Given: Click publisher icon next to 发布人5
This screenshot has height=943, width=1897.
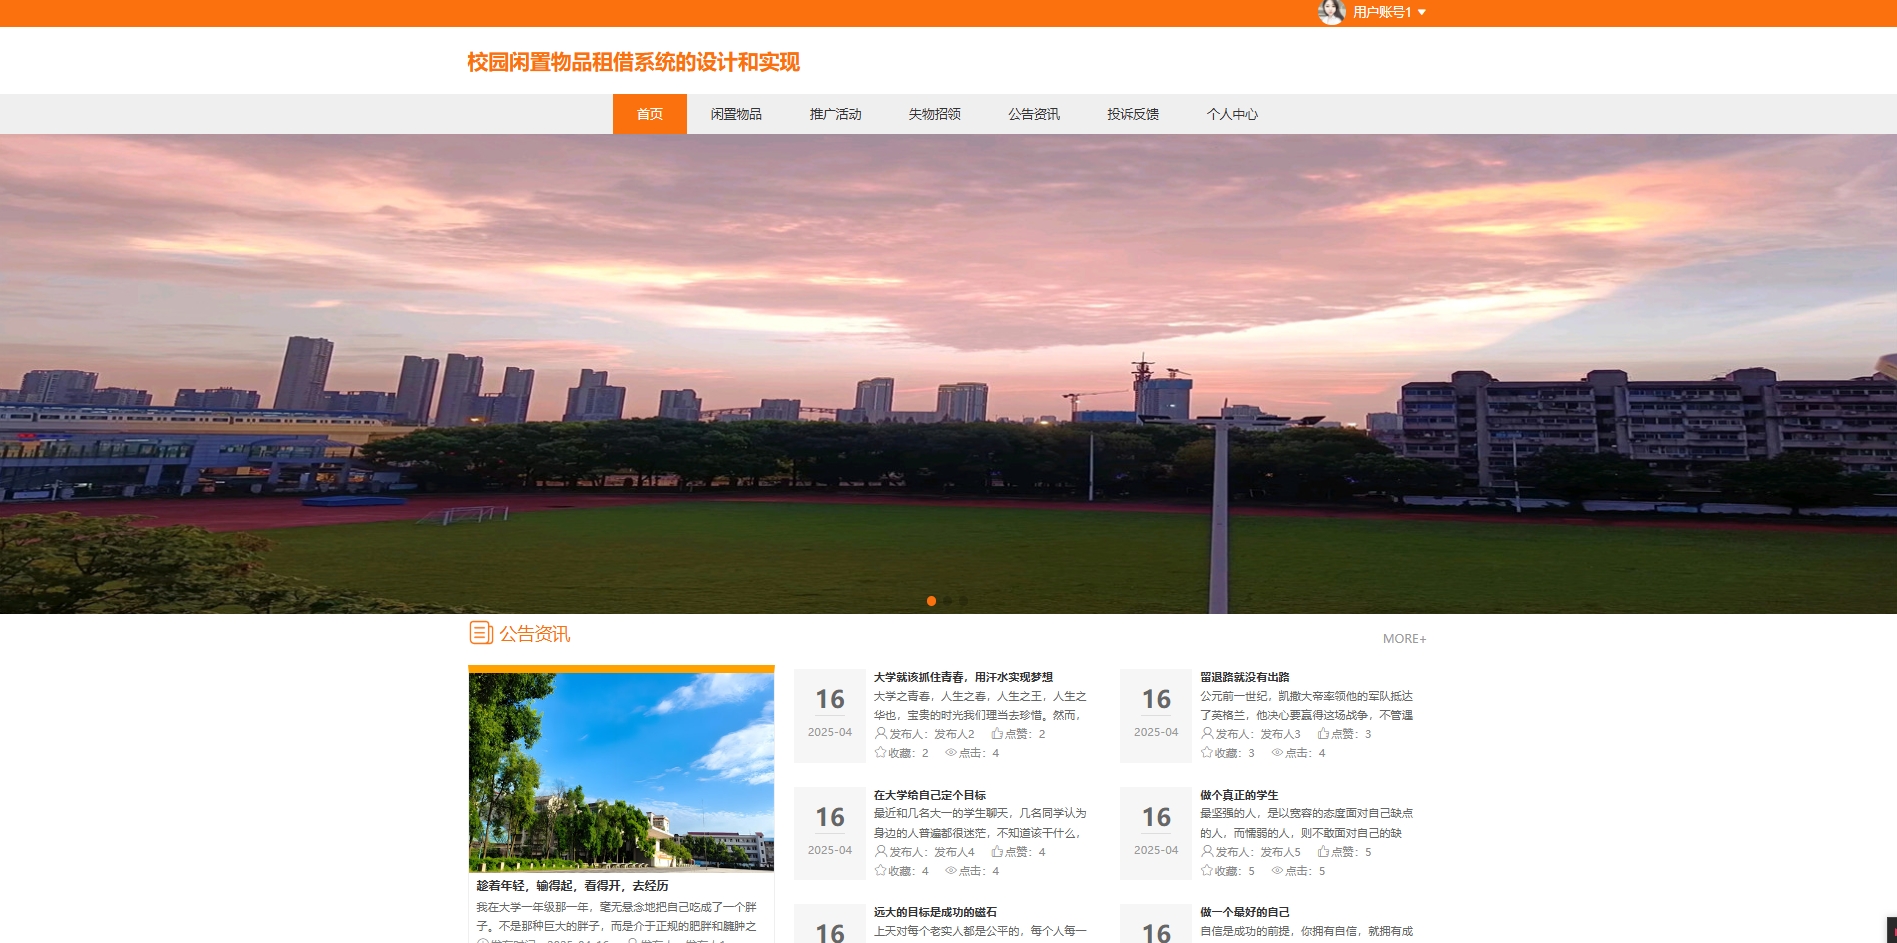Looking at the screenshot, I should point(1207,851).
